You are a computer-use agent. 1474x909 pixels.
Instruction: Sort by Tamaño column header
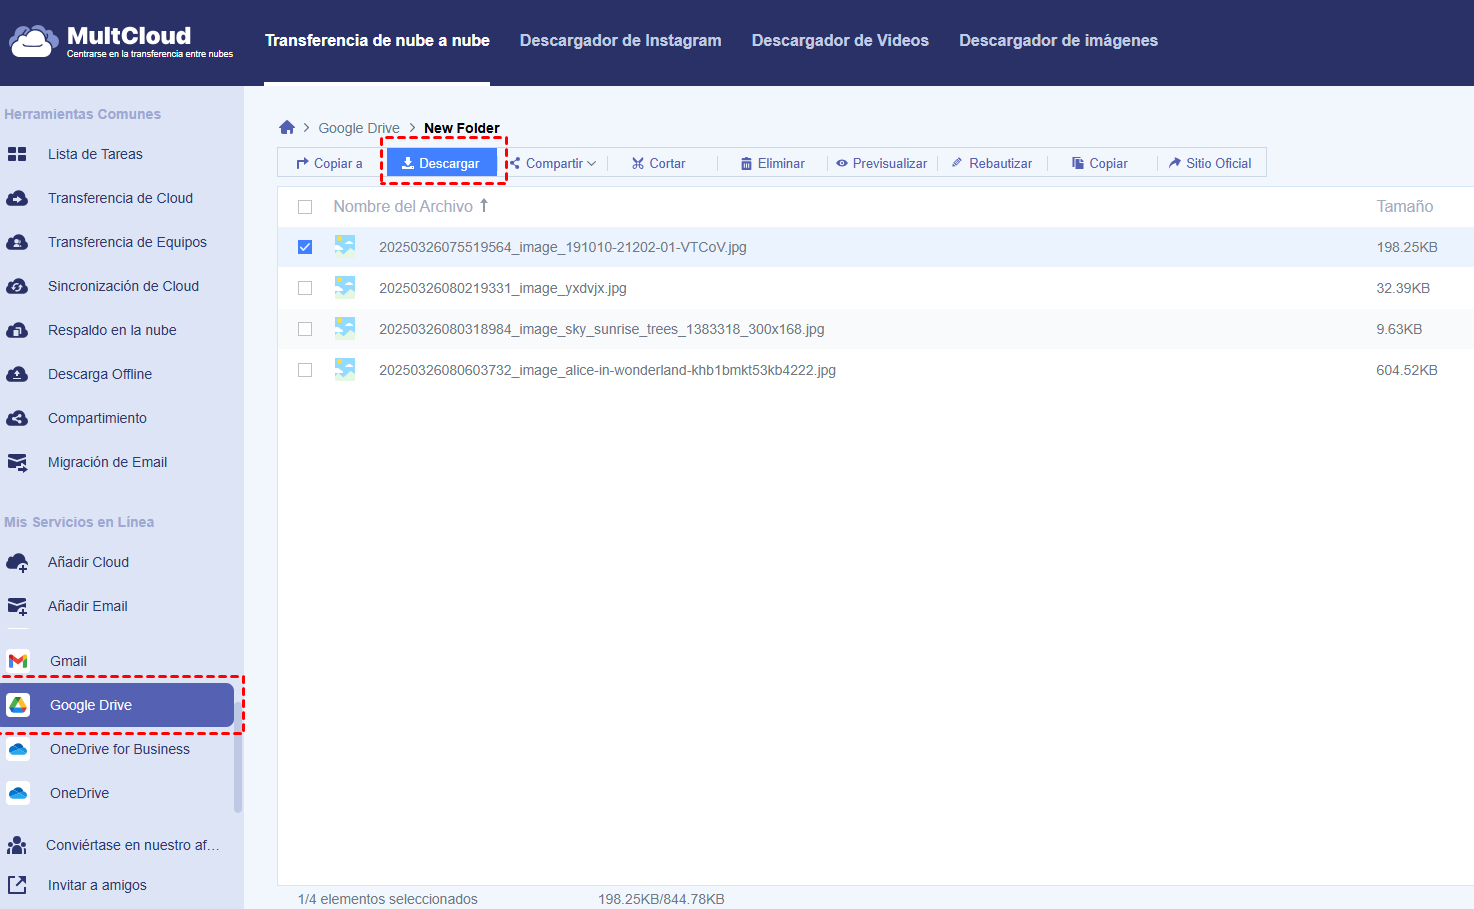click(1405, 206)
